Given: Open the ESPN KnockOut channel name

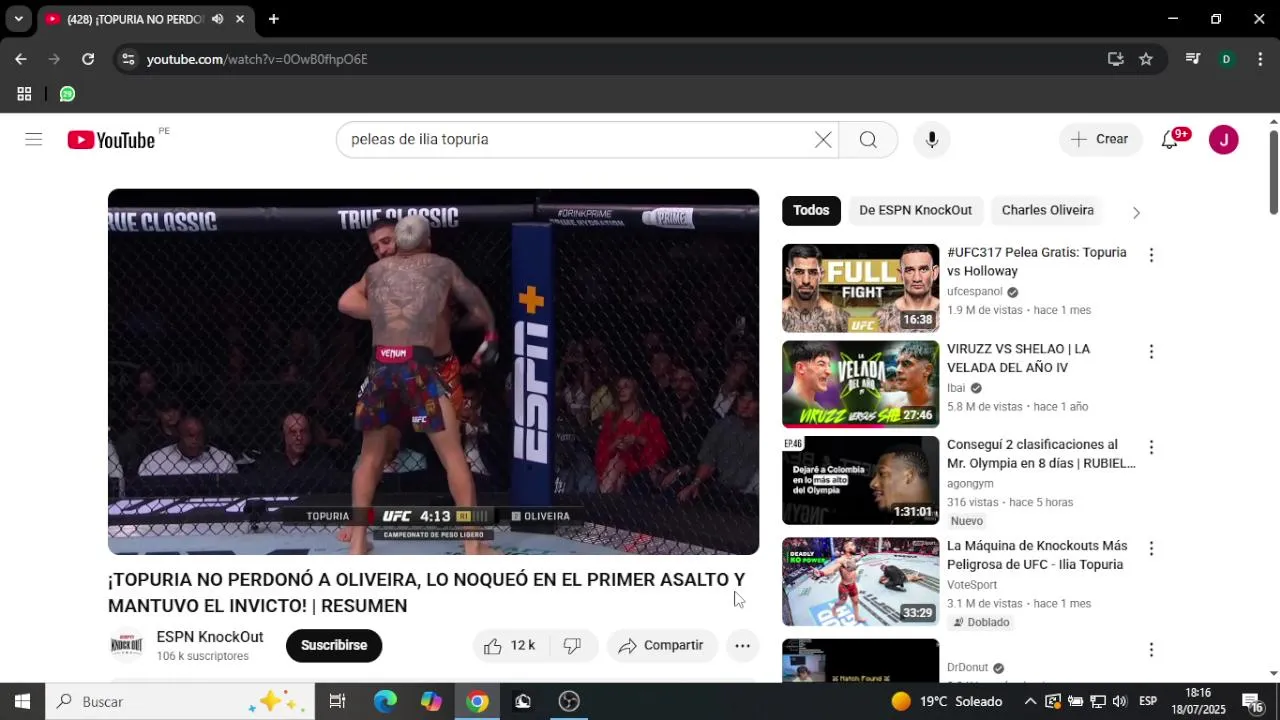Looking at the screenshot, I should click(x=210, y=637).
